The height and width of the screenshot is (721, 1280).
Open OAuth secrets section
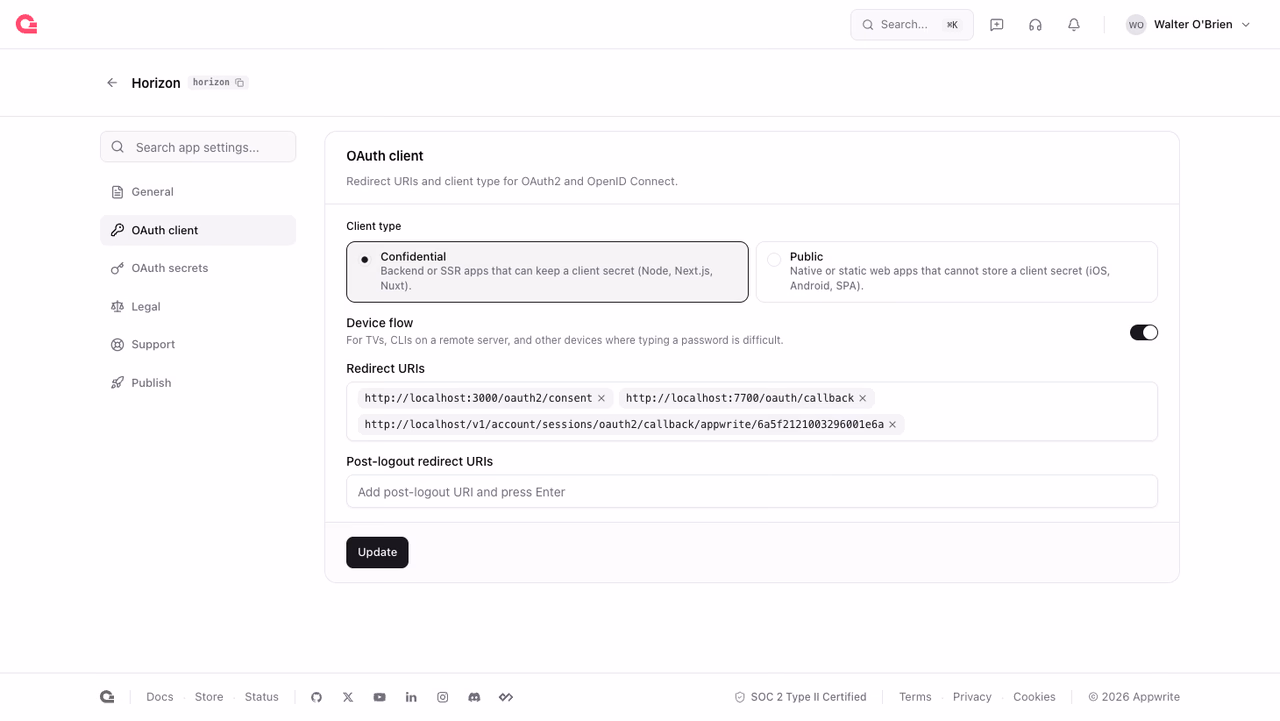click(198, 268)
